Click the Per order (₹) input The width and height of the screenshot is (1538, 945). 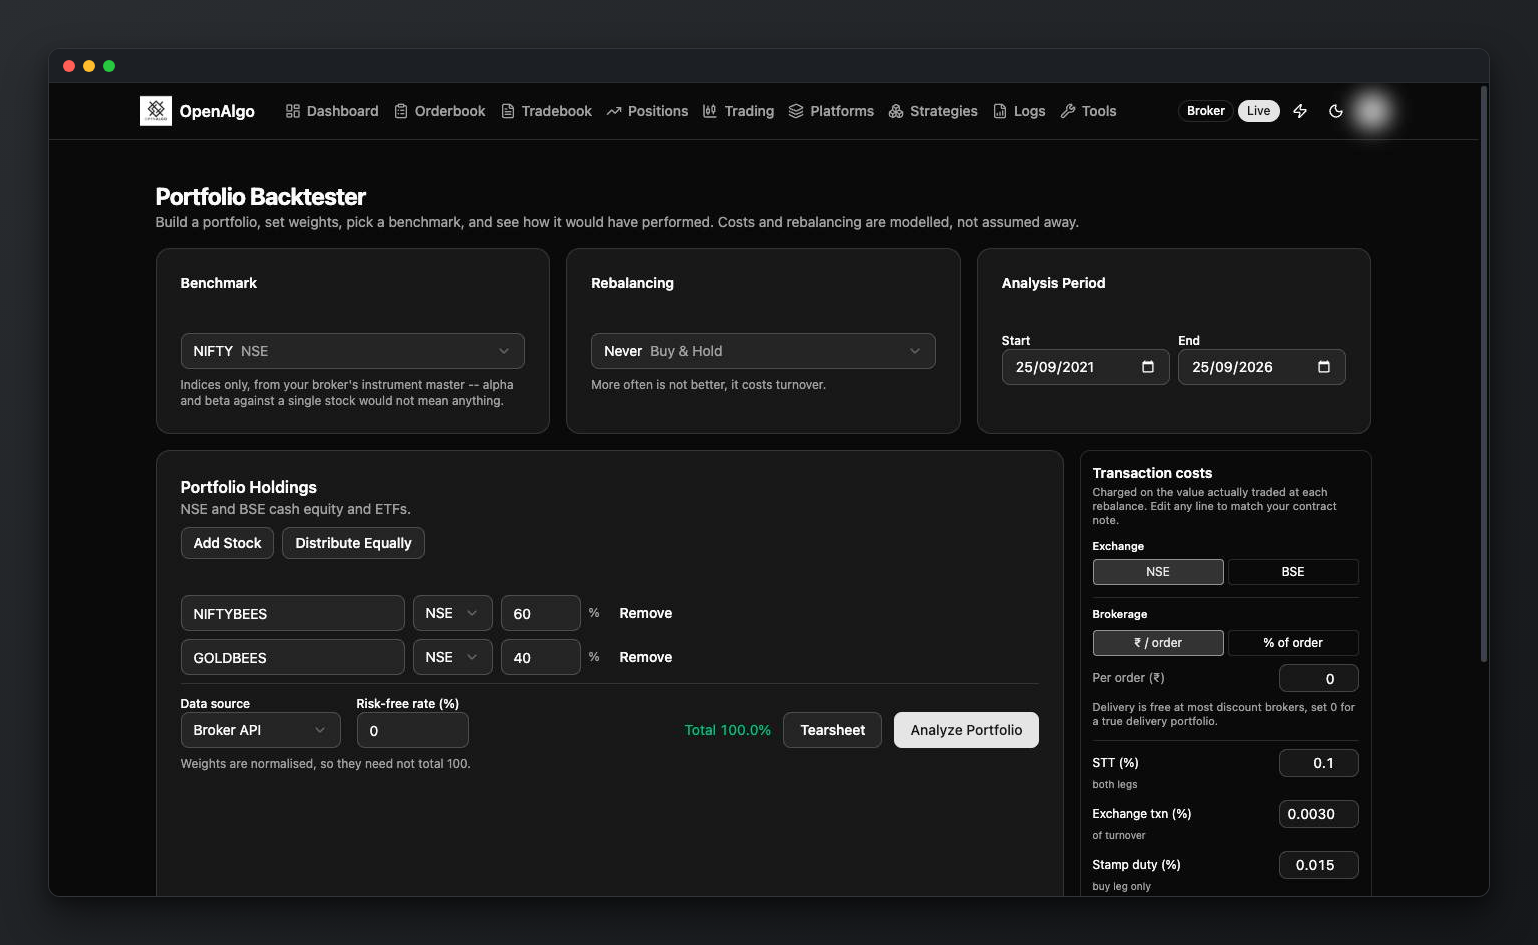pyautogui.click(x=1318, y=678)
